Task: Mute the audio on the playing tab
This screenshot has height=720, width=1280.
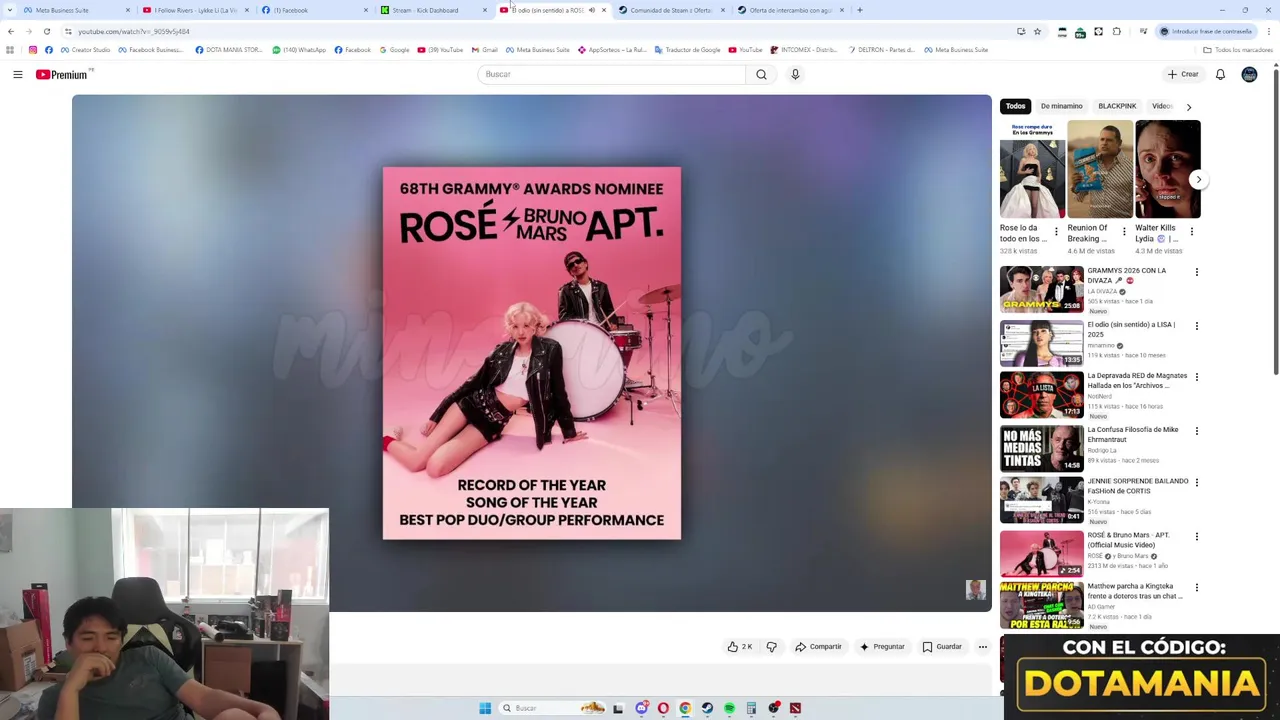Action: [591, 10]
